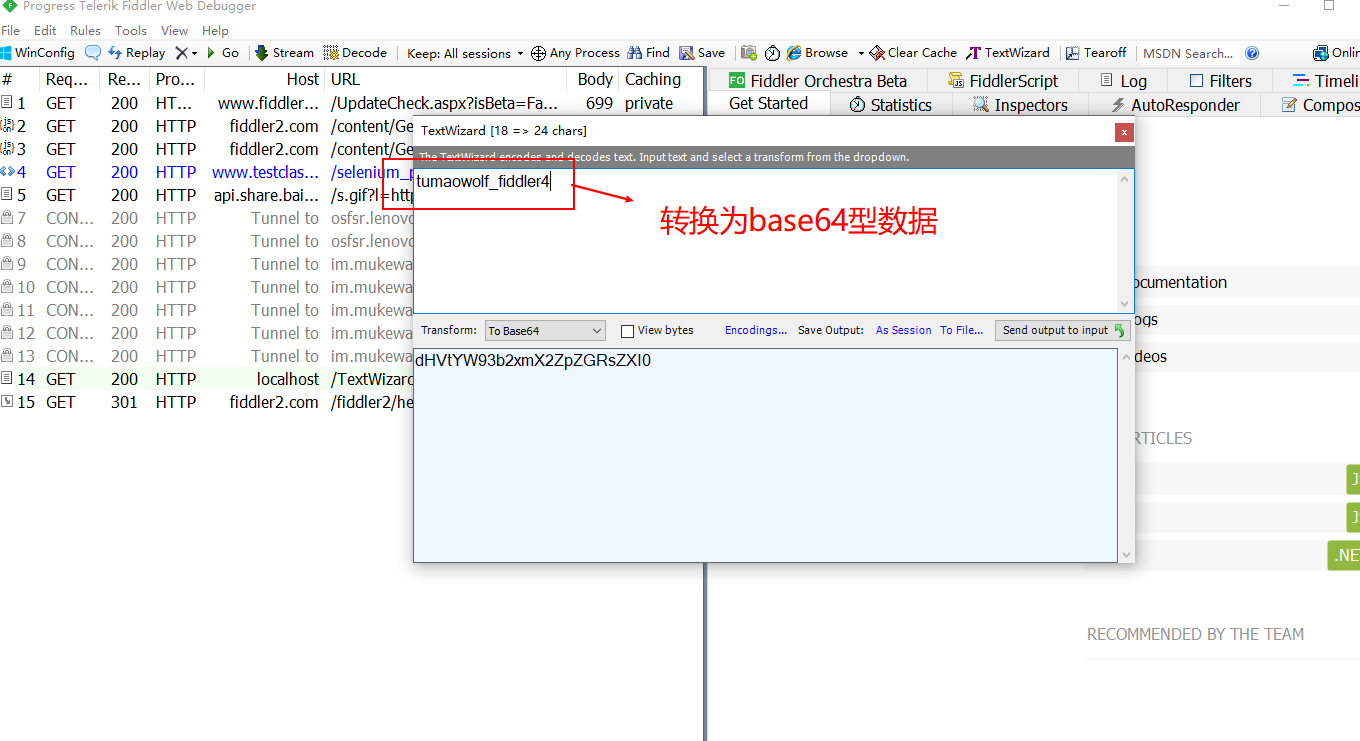1360x741 pixels.
Task: Click Go to resume sessions
Action: [x=223, y=53]
